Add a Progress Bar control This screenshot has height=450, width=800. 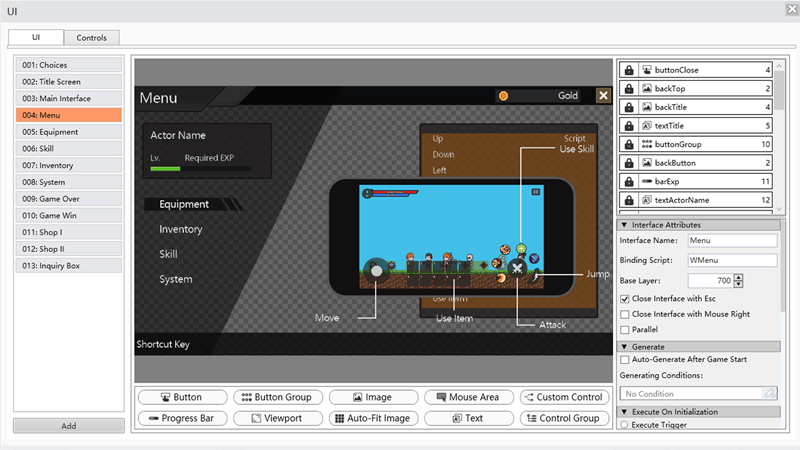tap(181, 419)
